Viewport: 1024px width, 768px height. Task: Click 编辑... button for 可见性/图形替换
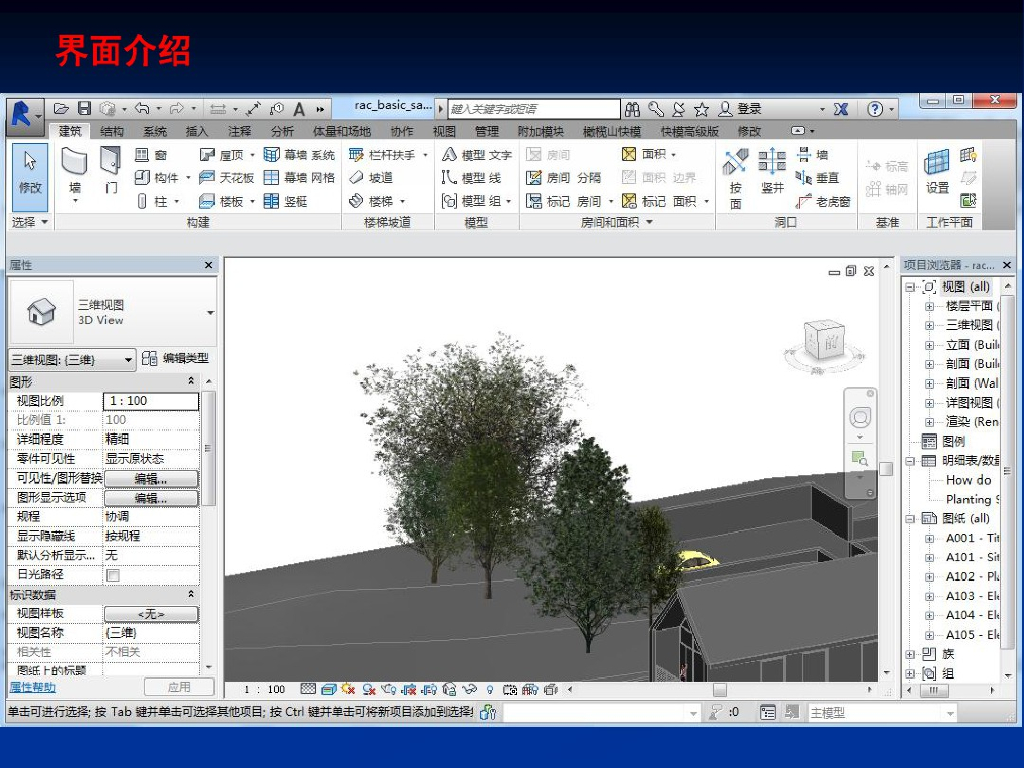point(151,479)
